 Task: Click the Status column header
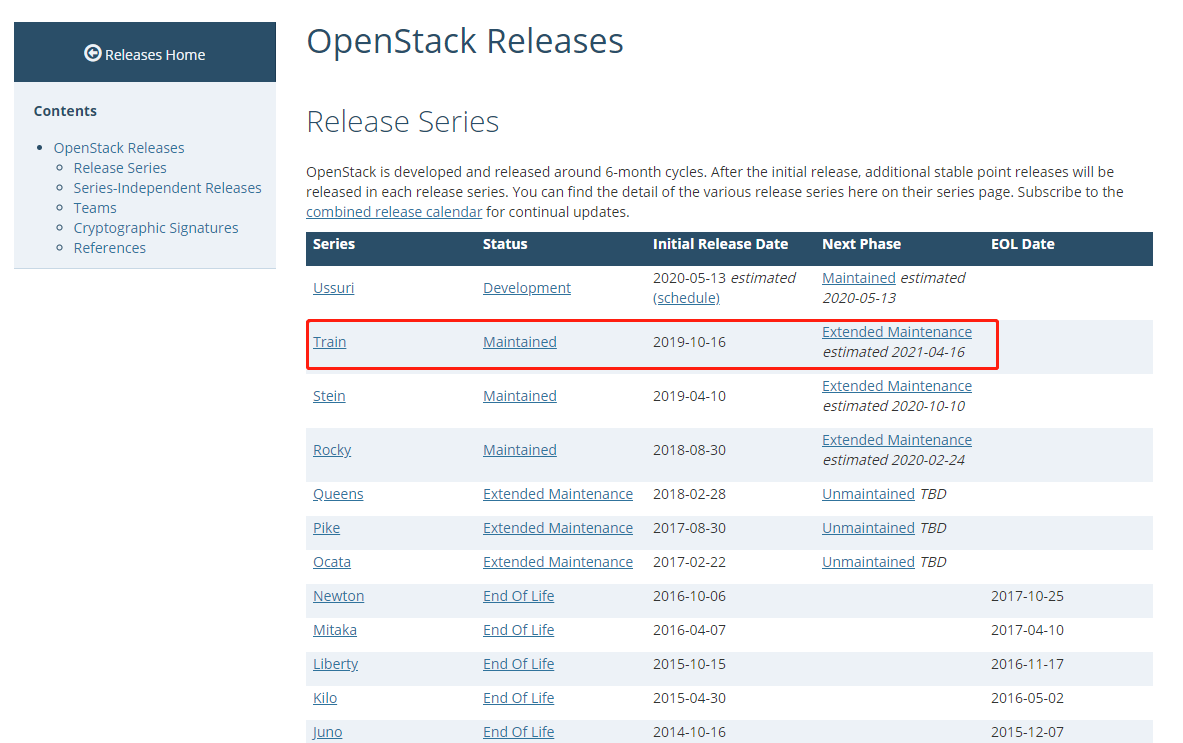point(505,244)
